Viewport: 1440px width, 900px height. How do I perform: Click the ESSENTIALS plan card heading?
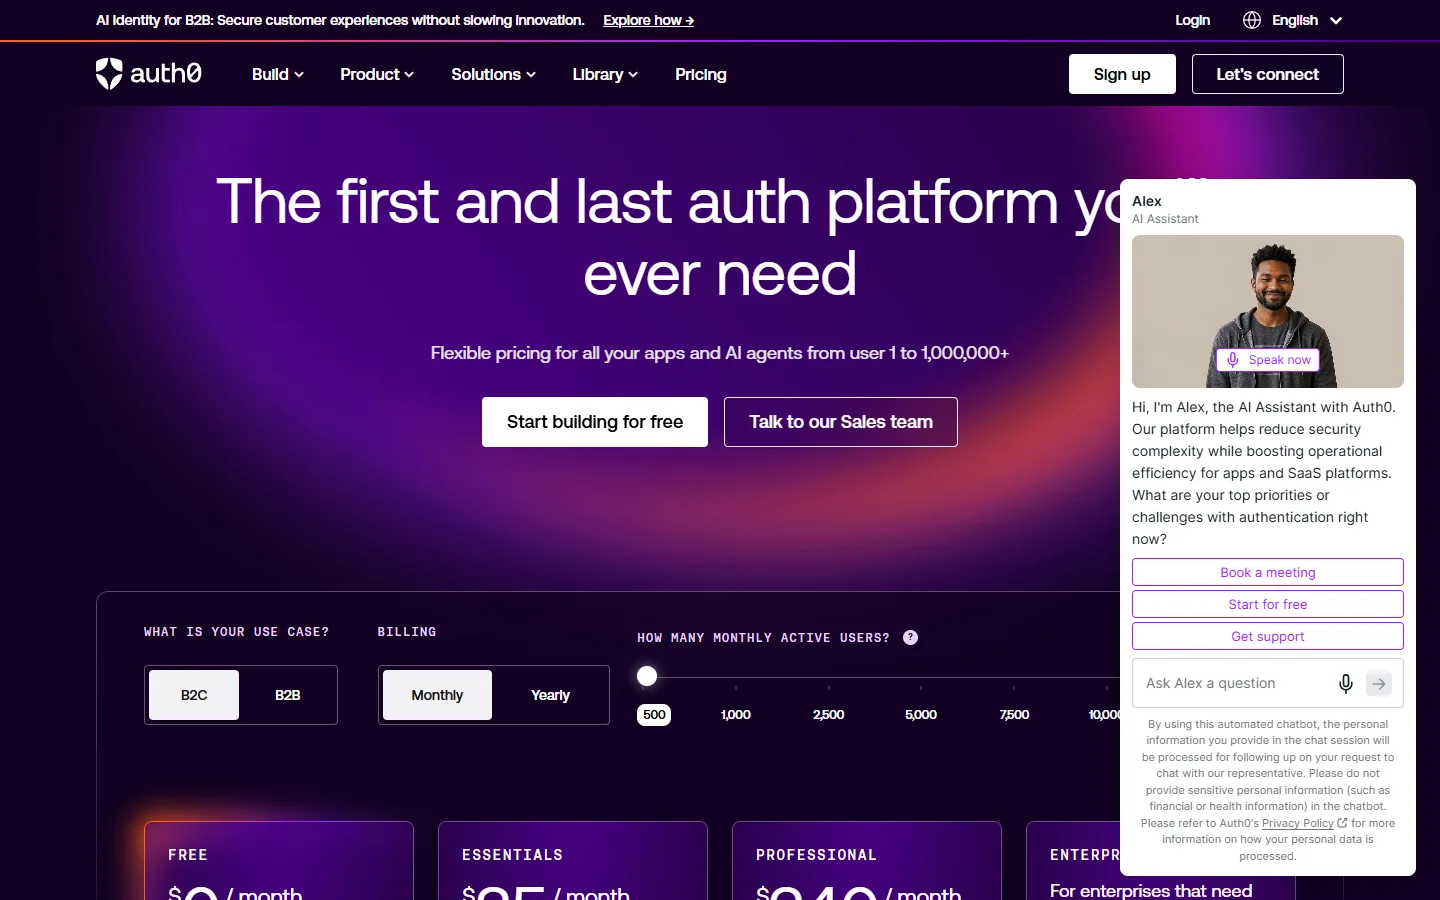click(512, 855)
